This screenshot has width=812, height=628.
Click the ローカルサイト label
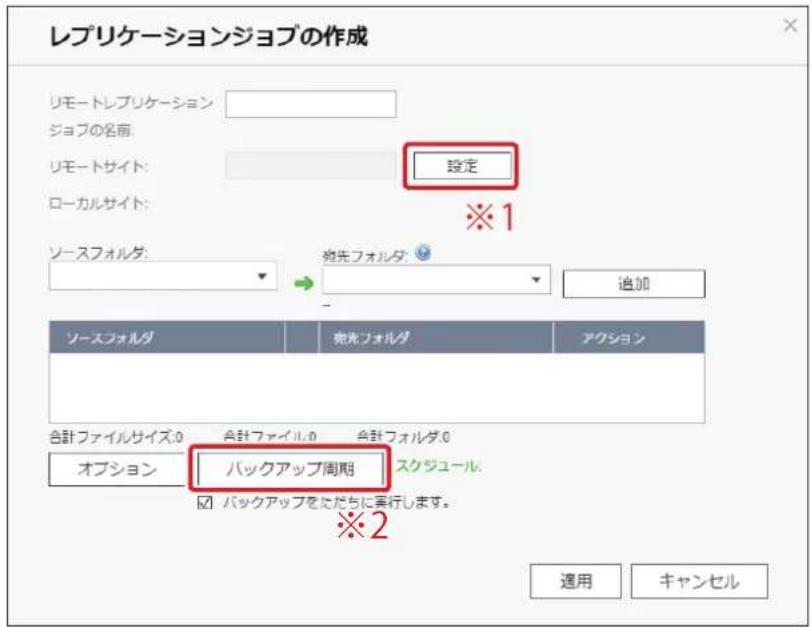coord(98,203)
